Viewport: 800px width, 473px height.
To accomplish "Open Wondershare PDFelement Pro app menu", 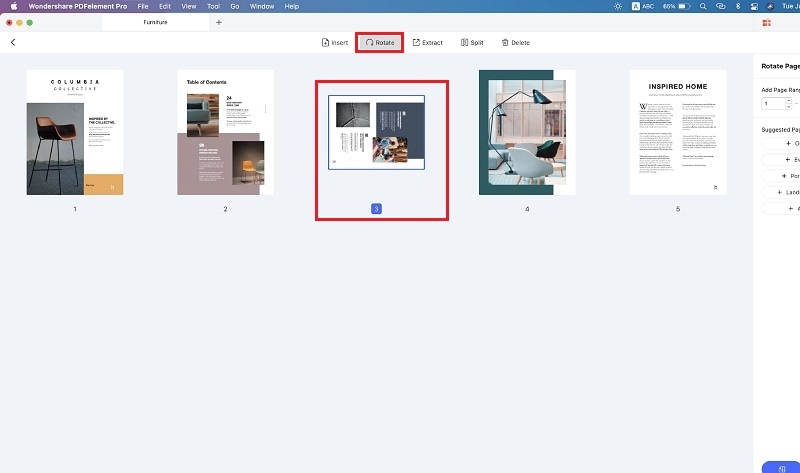I will [78, 6].
